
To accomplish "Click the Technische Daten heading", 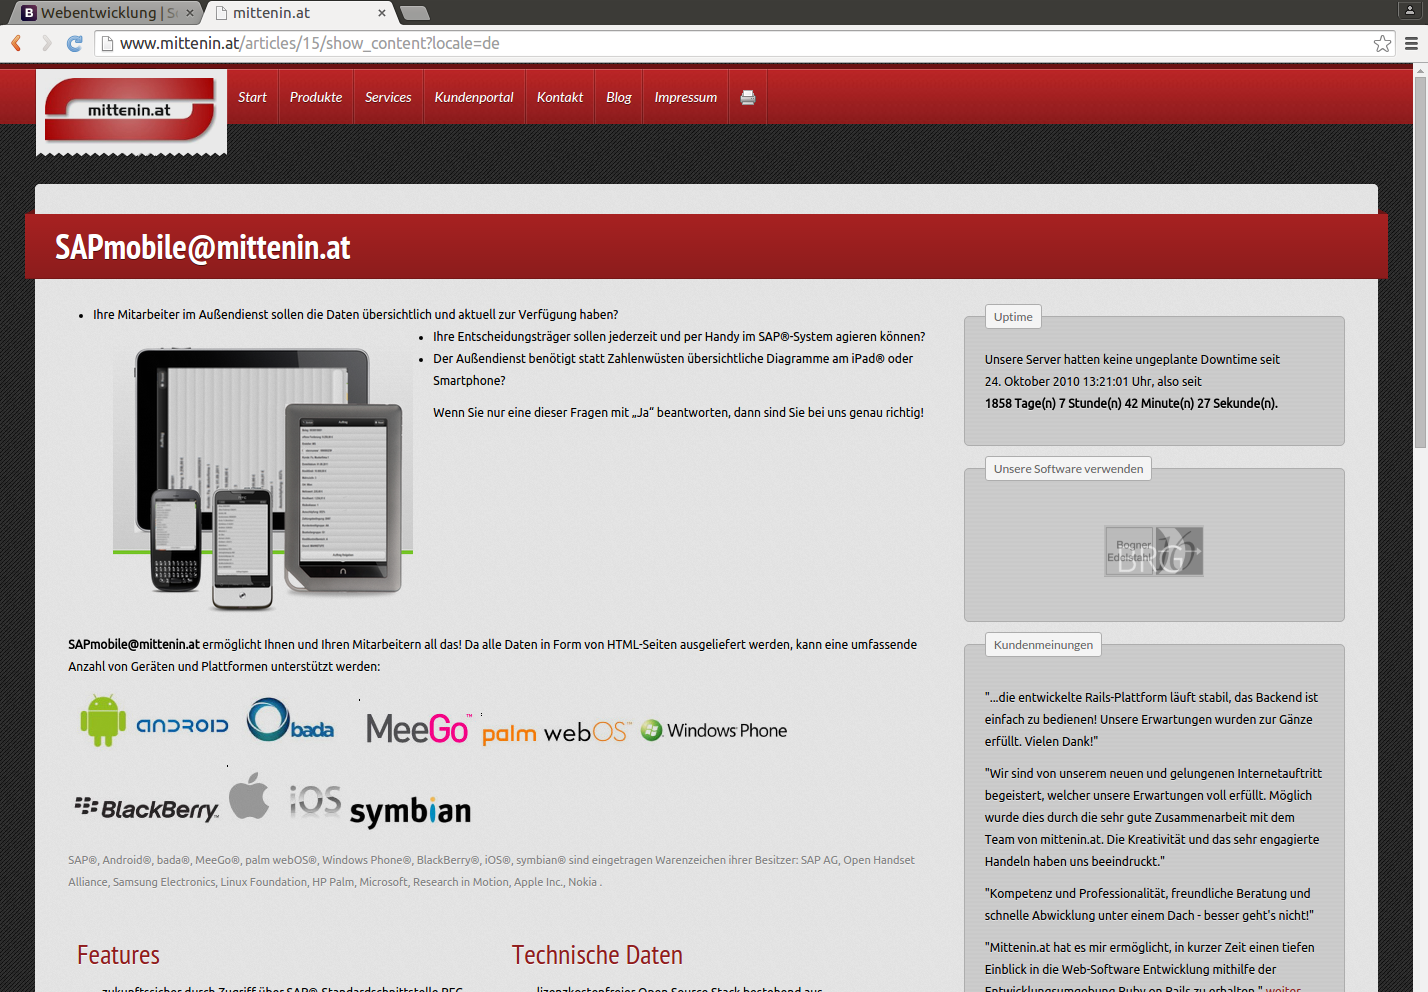I will 597,955.
